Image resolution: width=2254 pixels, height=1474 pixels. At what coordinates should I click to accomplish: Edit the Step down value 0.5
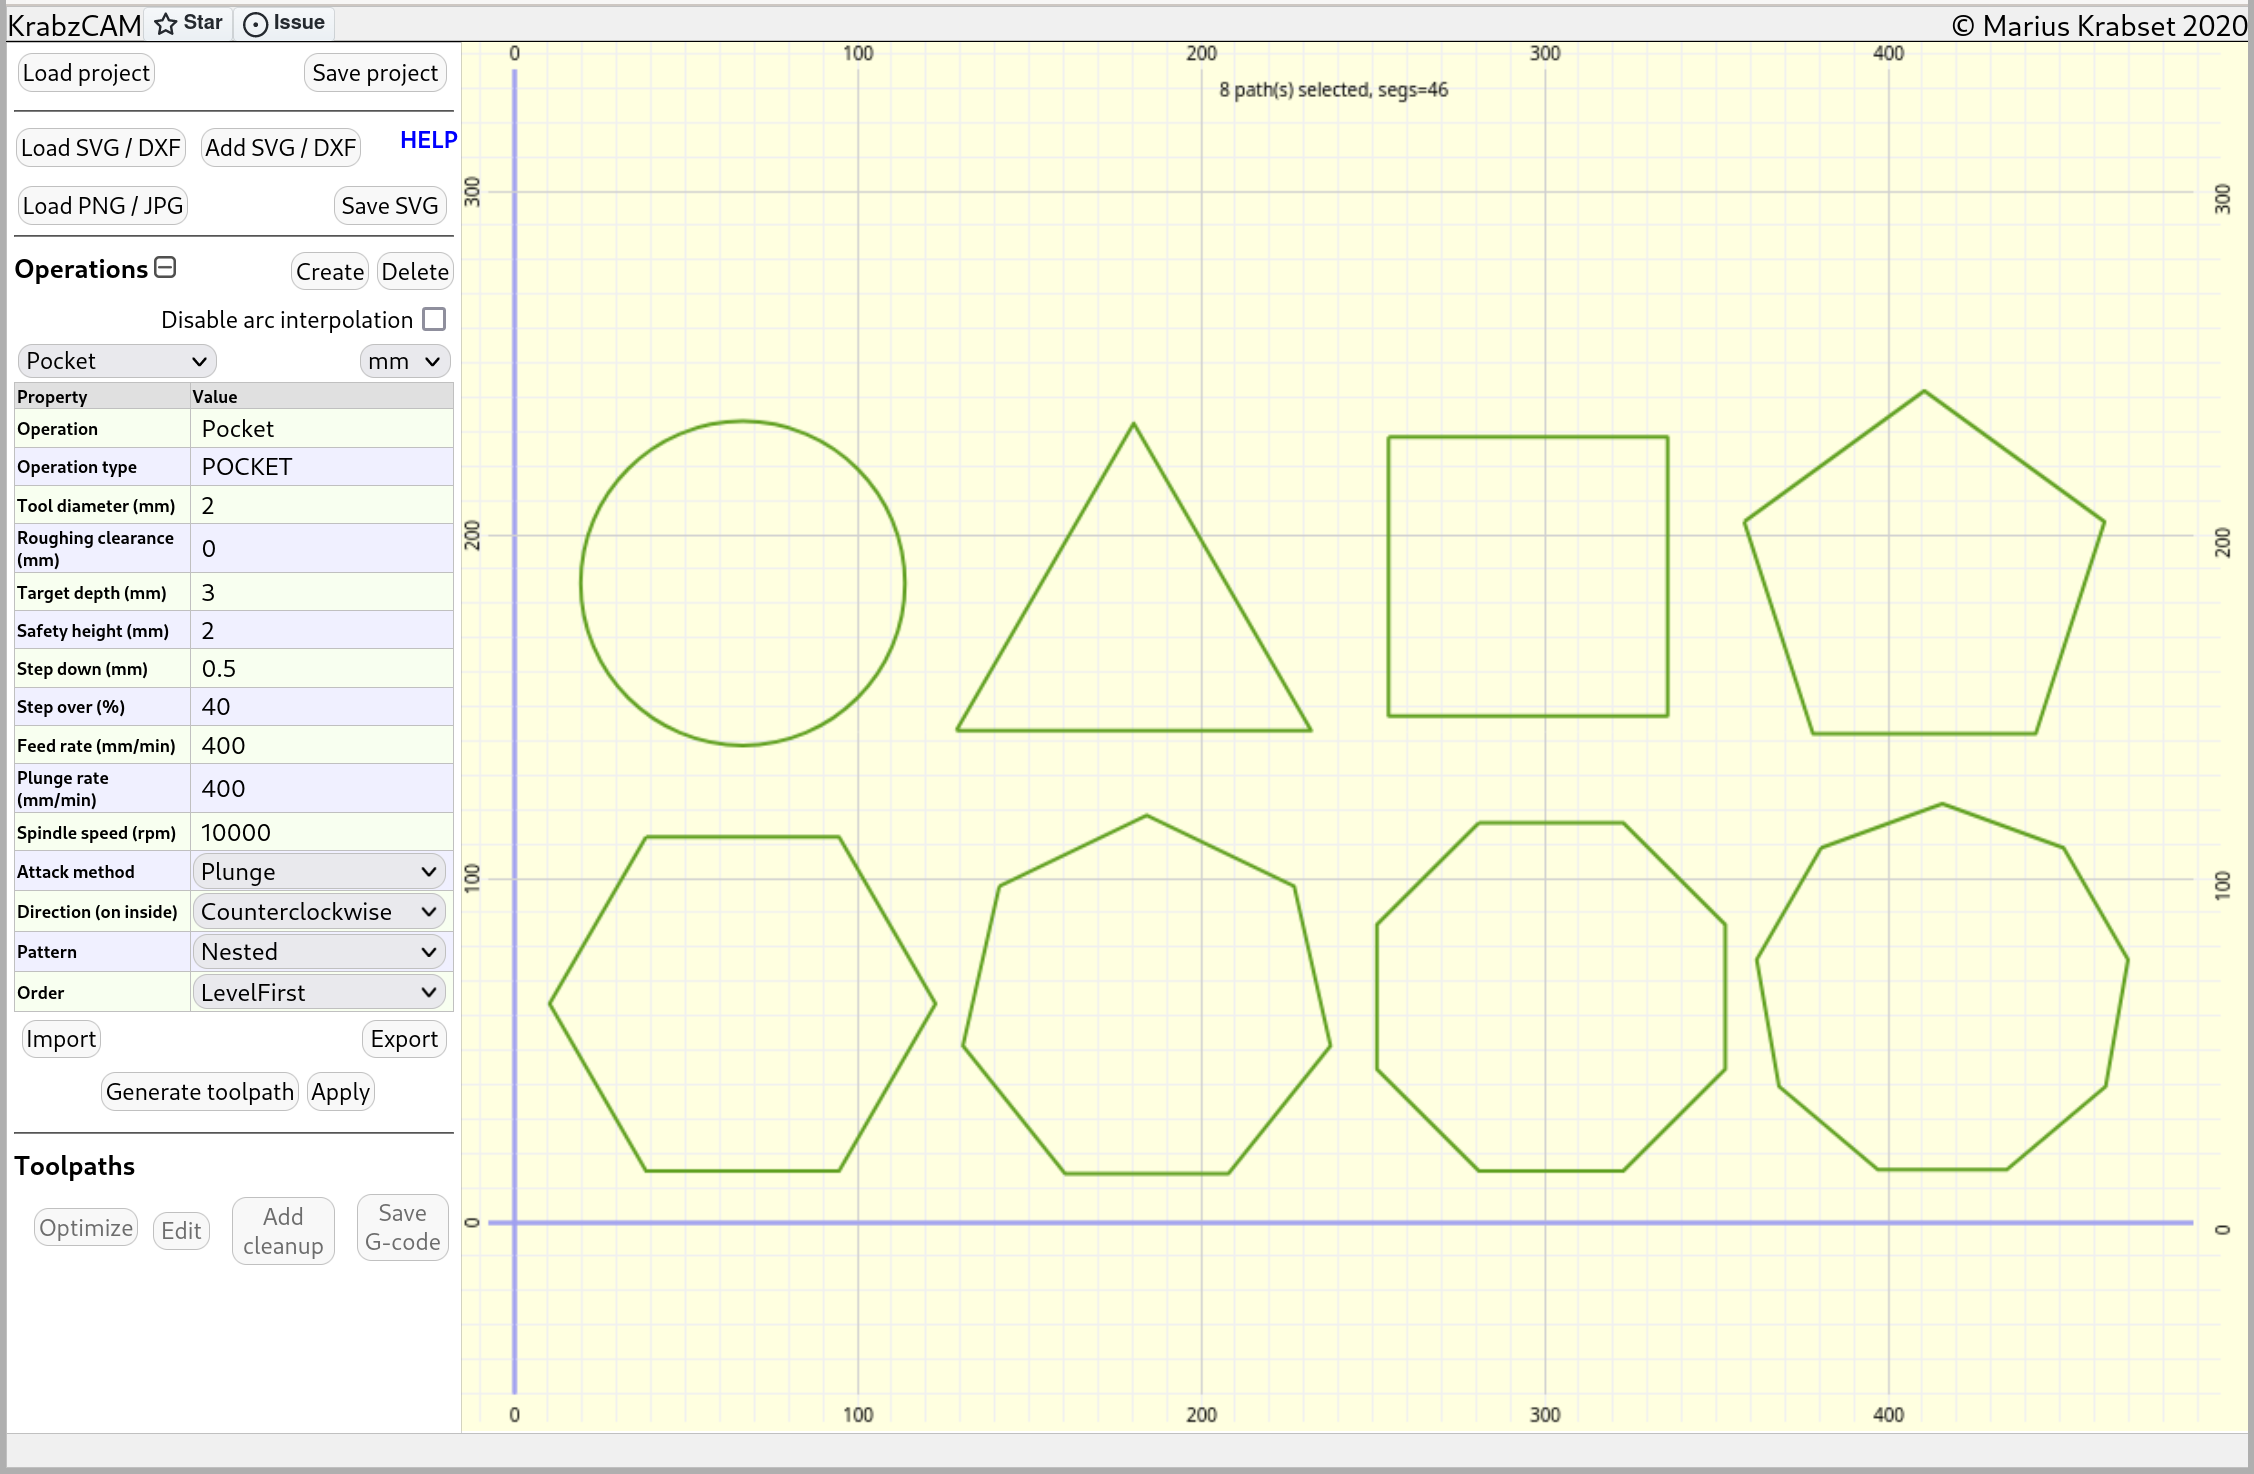pos(322,669)
